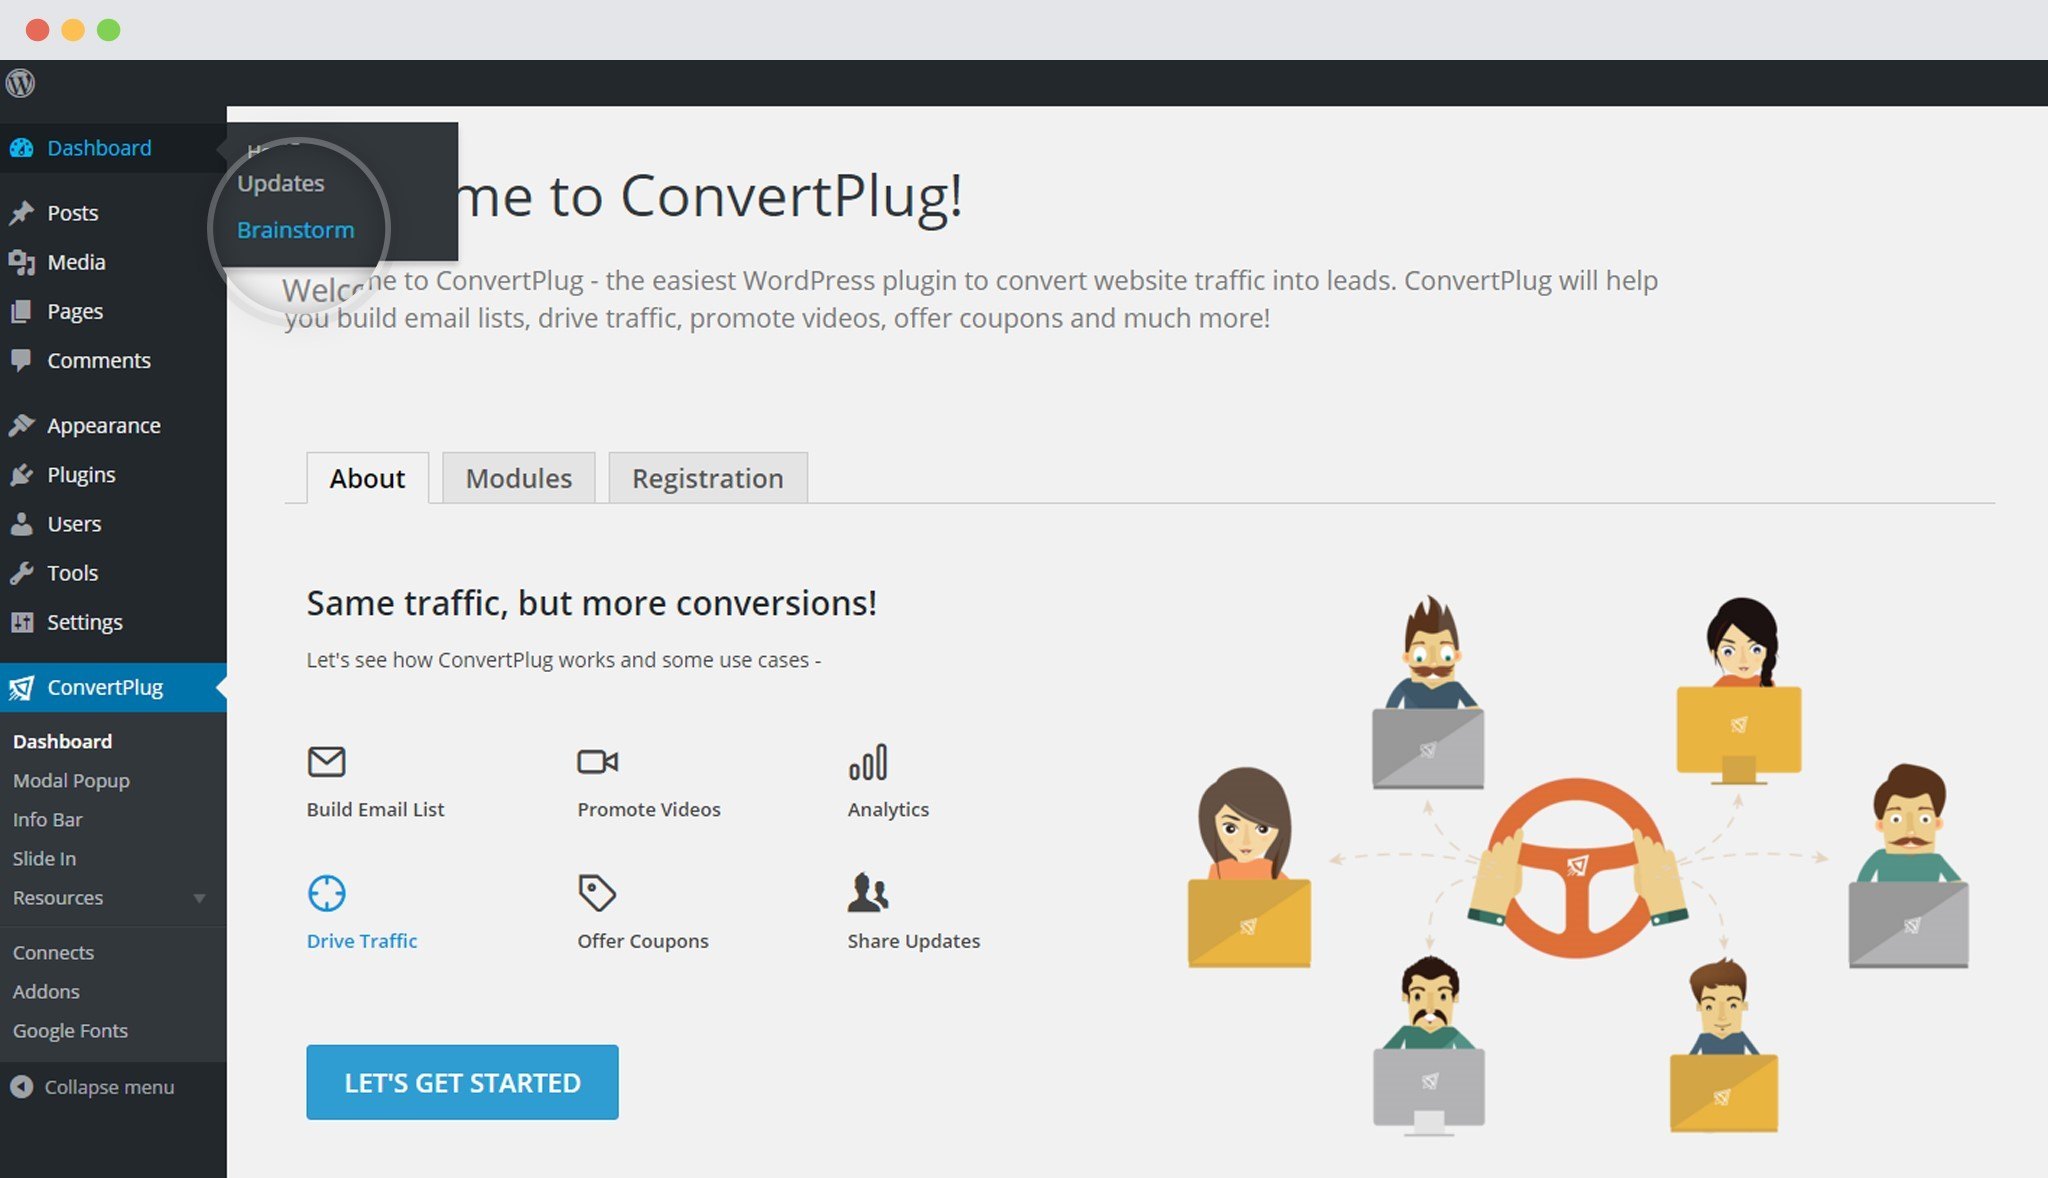
Task: Click the Tools wrench icon
Action: click(21, 572)
